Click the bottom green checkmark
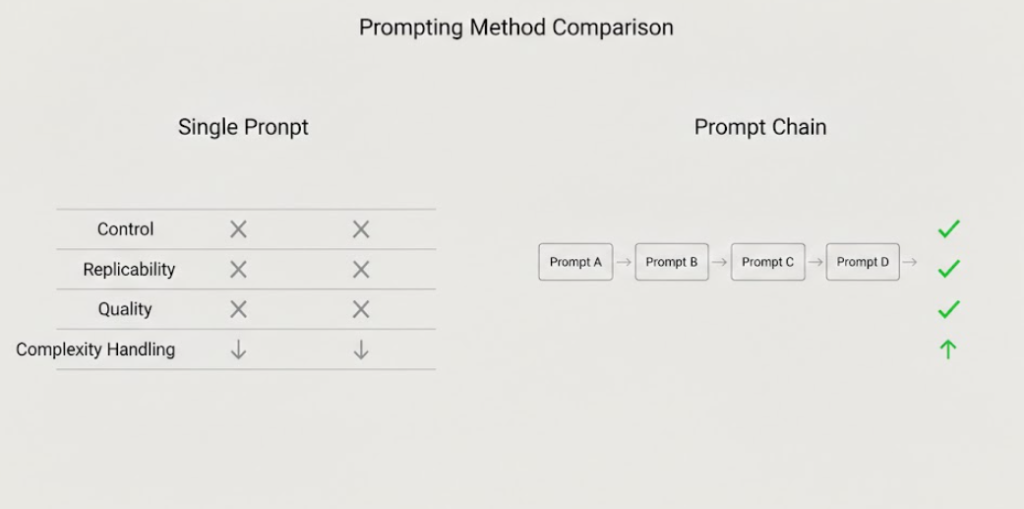The width and height of the screenshot is (1024, 509). (948, 309)
